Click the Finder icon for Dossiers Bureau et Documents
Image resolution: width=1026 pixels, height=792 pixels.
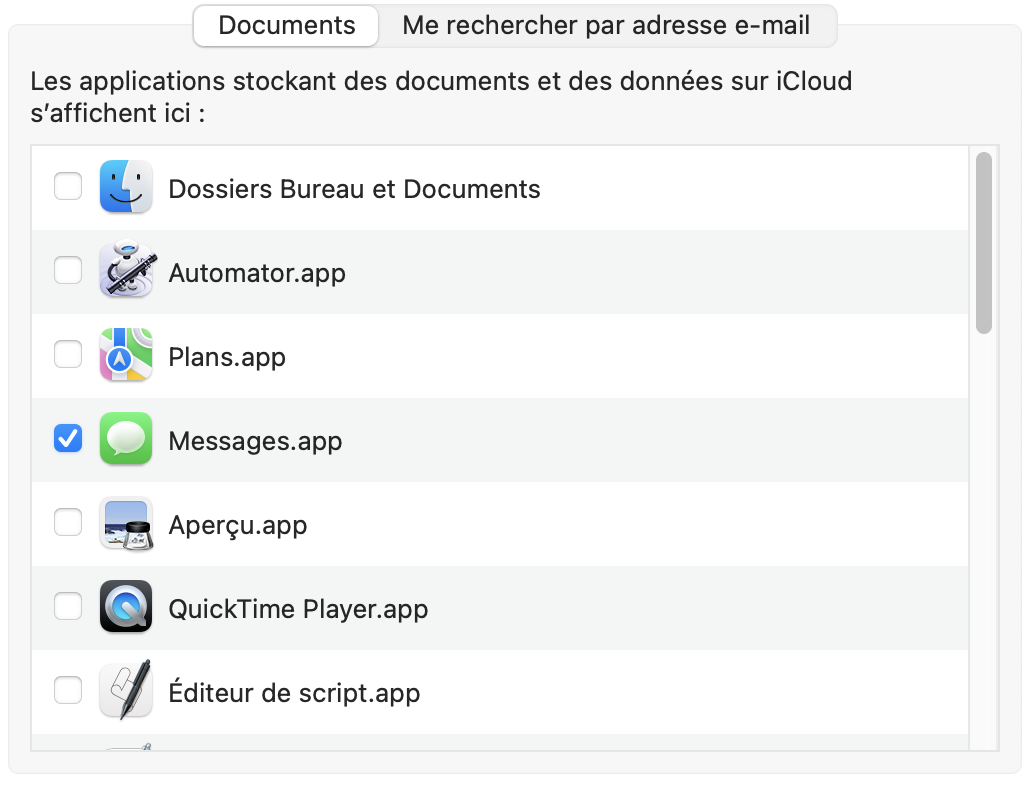tap(126, 187)
